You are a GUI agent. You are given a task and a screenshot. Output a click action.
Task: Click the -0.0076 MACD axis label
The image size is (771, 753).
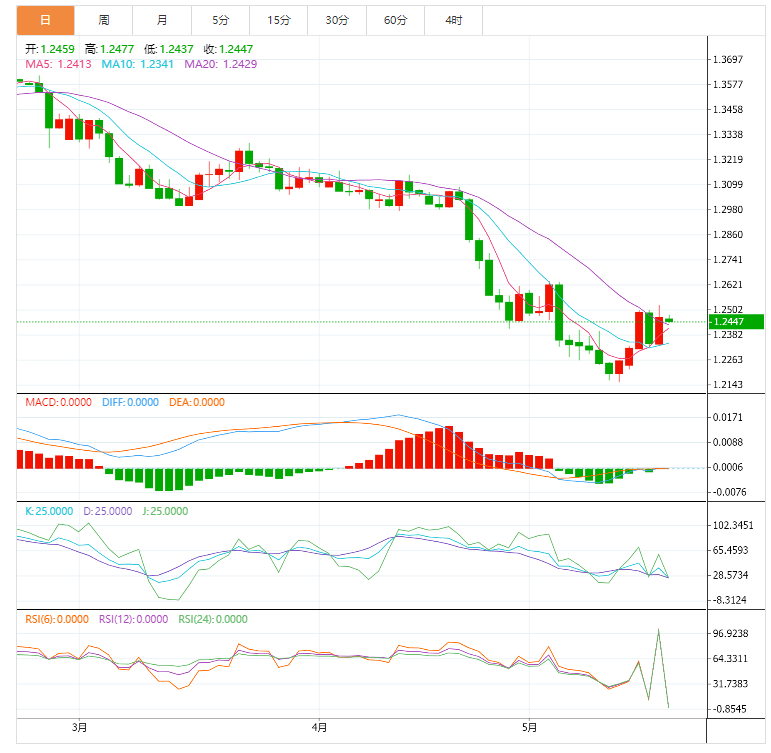[x=729, y=492]
